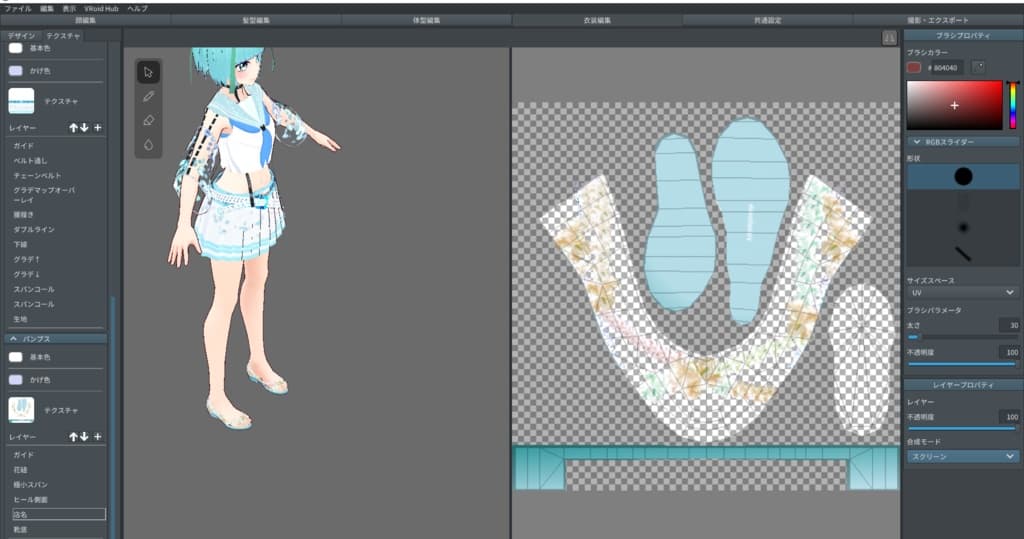
Task: Open the サイズスペース UV dropdown
Action: tap(961, 293)
